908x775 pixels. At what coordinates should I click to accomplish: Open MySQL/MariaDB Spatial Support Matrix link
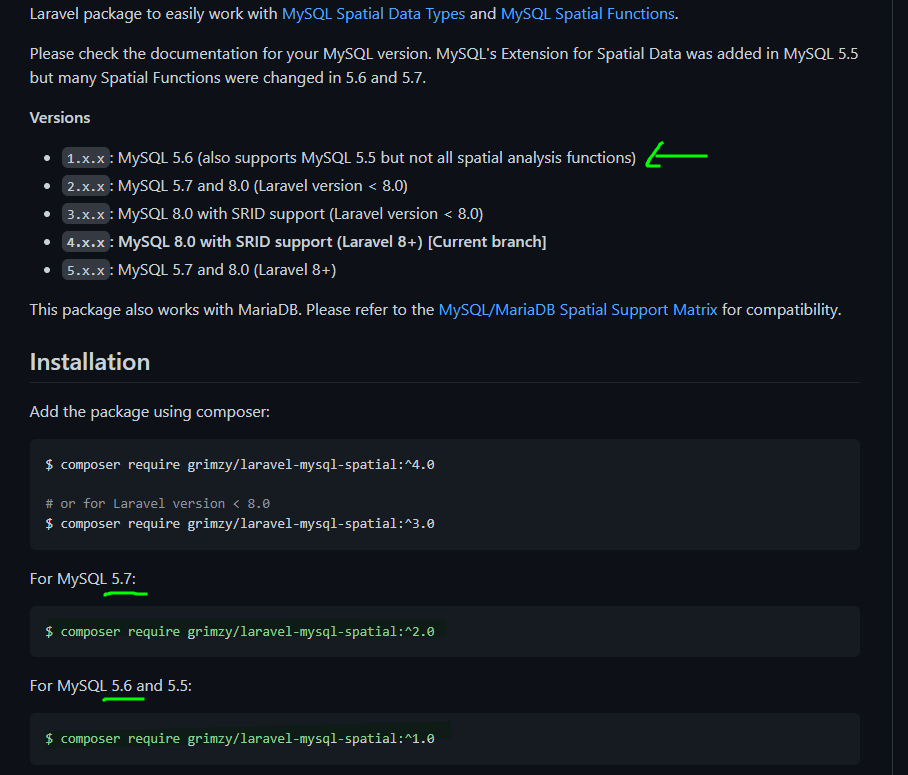coord(577,310)
